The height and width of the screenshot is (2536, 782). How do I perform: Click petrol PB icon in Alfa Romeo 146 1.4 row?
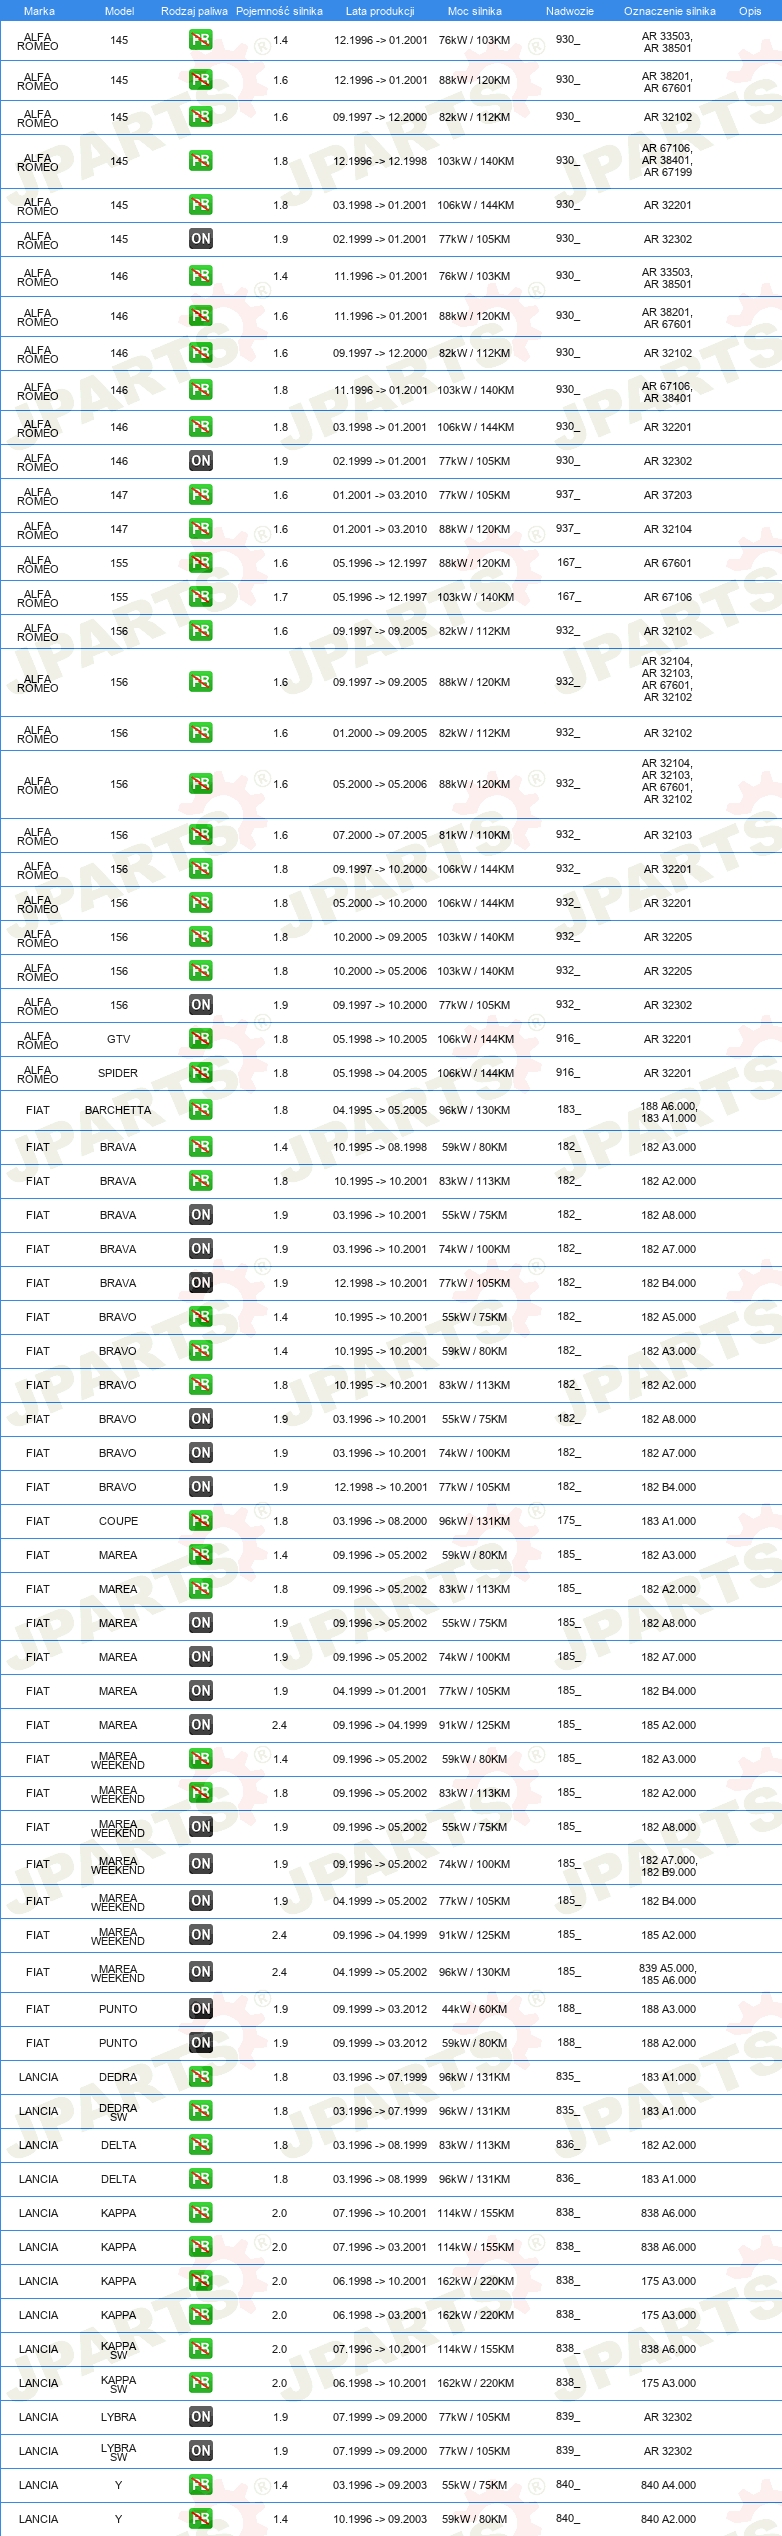200,276
